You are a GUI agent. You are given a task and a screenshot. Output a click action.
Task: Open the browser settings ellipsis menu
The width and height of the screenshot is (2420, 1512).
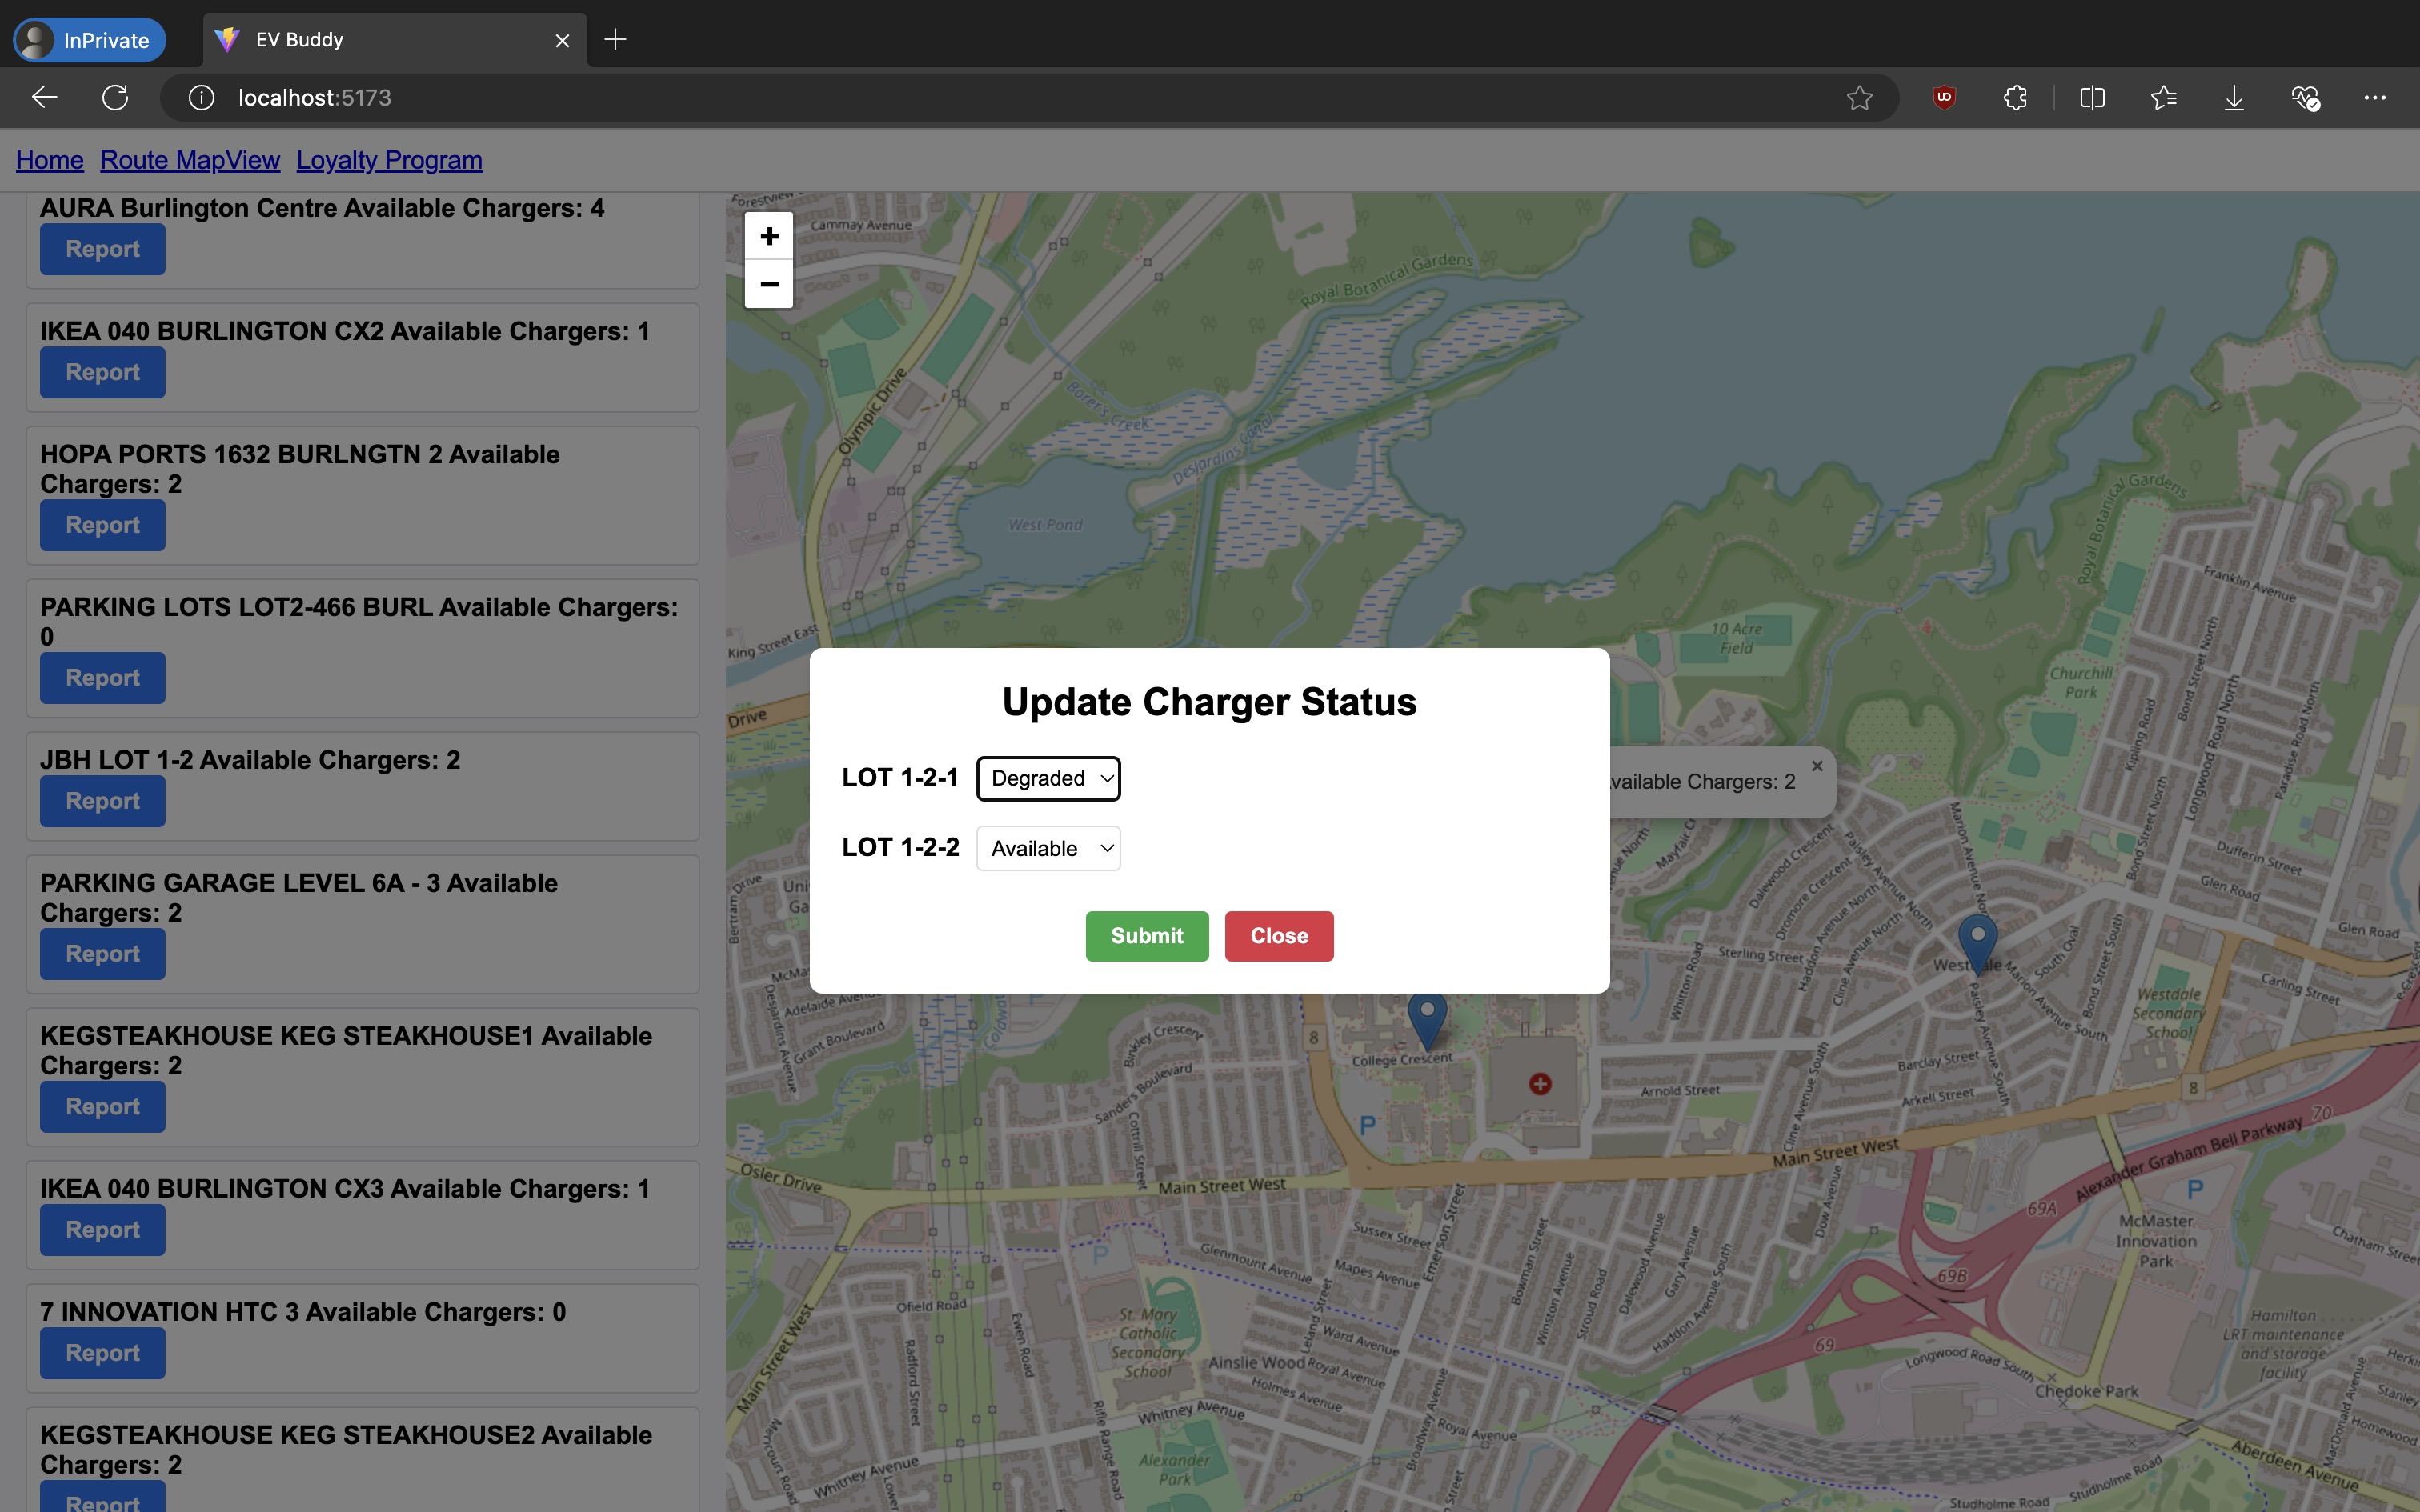2374,97
